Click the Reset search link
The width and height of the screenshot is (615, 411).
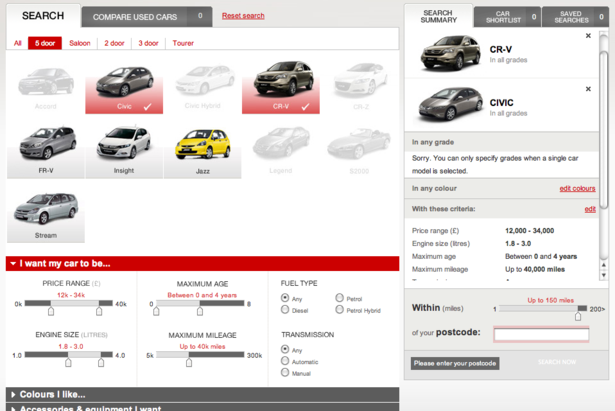243,16
